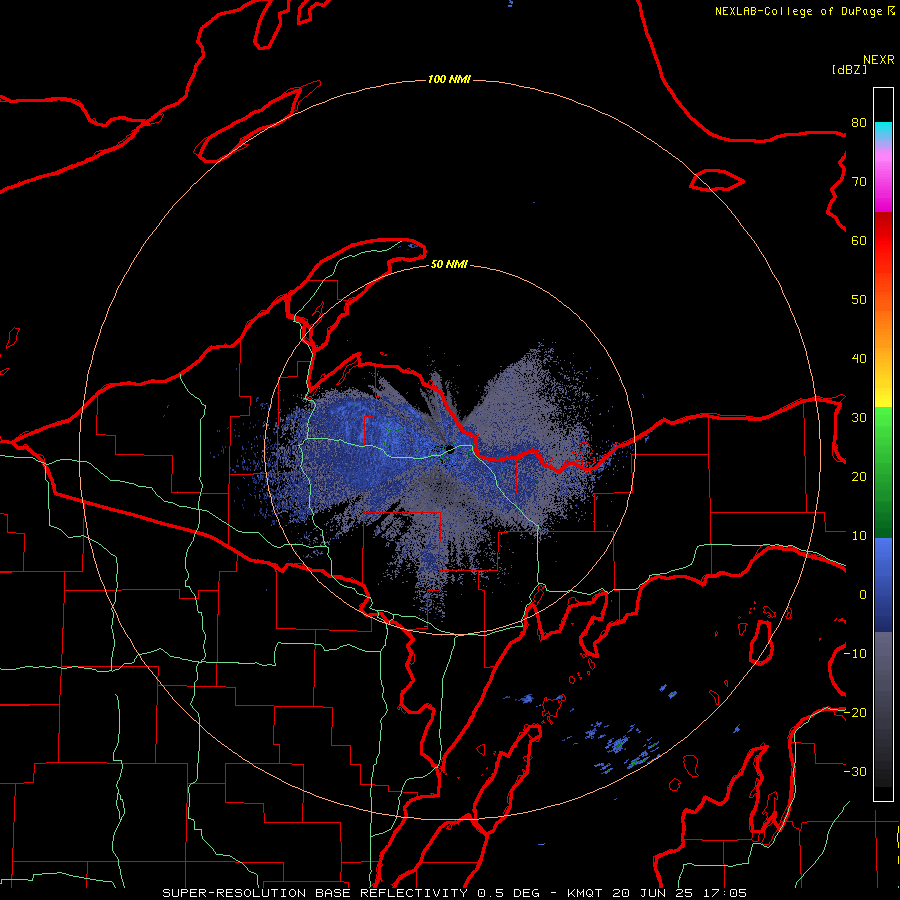Click the 80 dBZ scale value
900x900 pixels.
[x=859, y=123]
